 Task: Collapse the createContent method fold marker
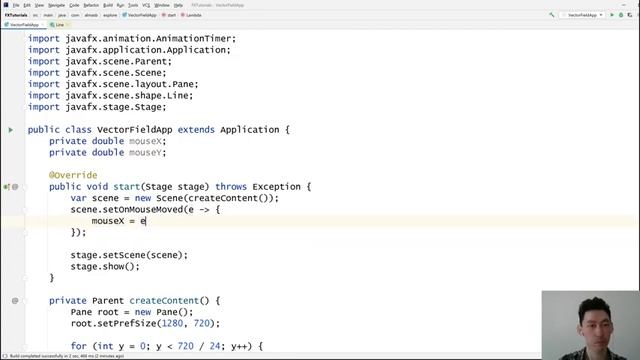24,301
